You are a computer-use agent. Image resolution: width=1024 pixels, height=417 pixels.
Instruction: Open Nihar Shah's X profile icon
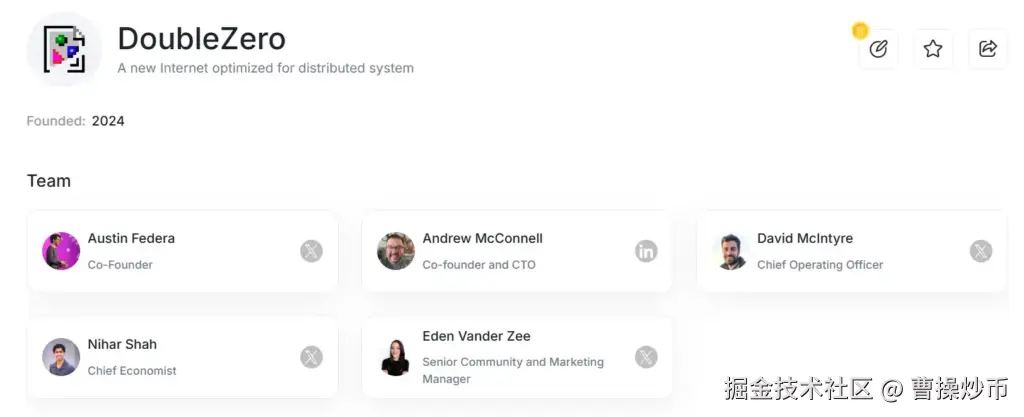tap(311, 357)
